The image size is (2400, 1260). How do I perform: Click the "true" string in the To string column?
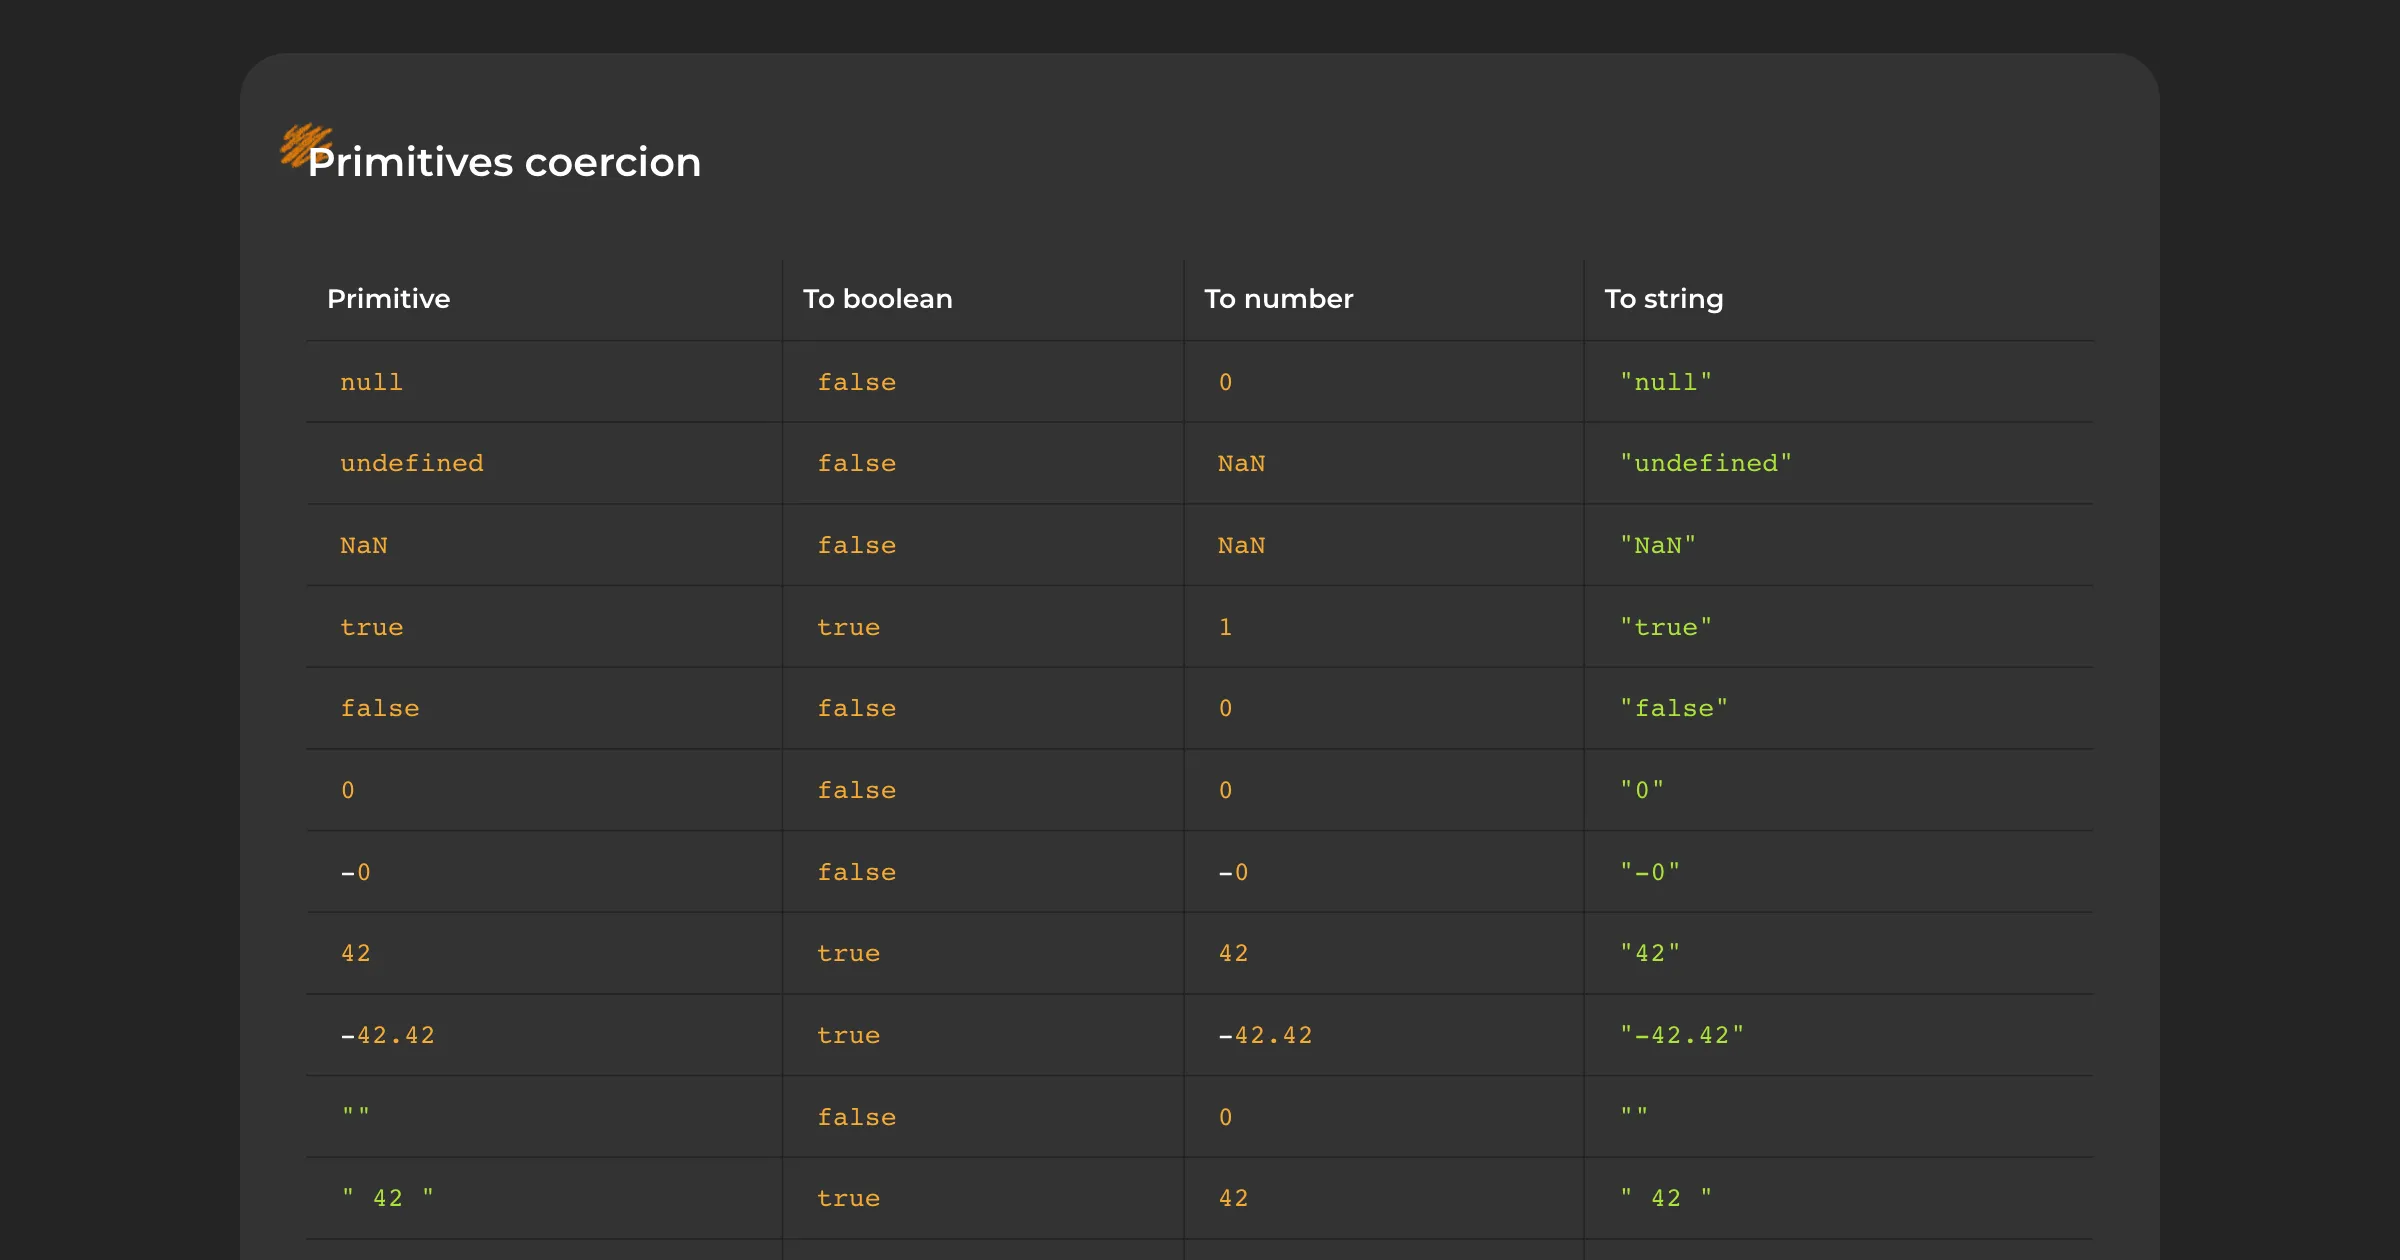click(x=1666, y=627)
